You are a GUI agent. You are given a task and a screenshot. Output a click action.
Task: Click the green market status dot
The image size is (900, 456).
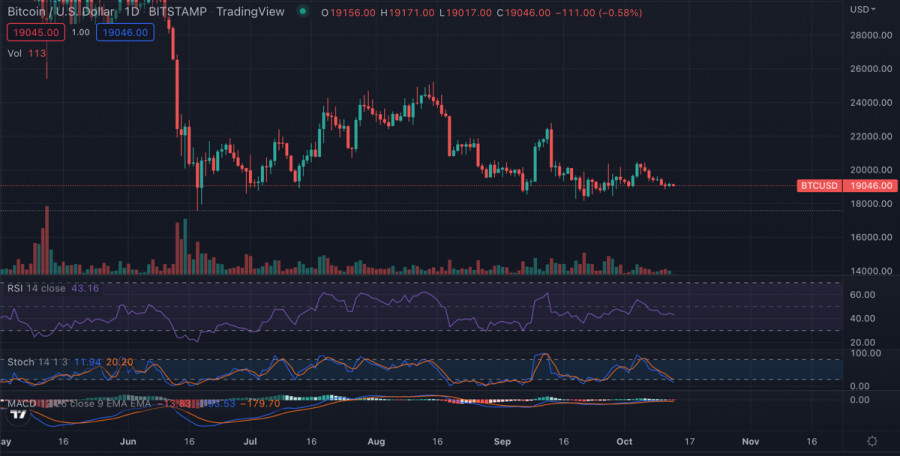302,11
